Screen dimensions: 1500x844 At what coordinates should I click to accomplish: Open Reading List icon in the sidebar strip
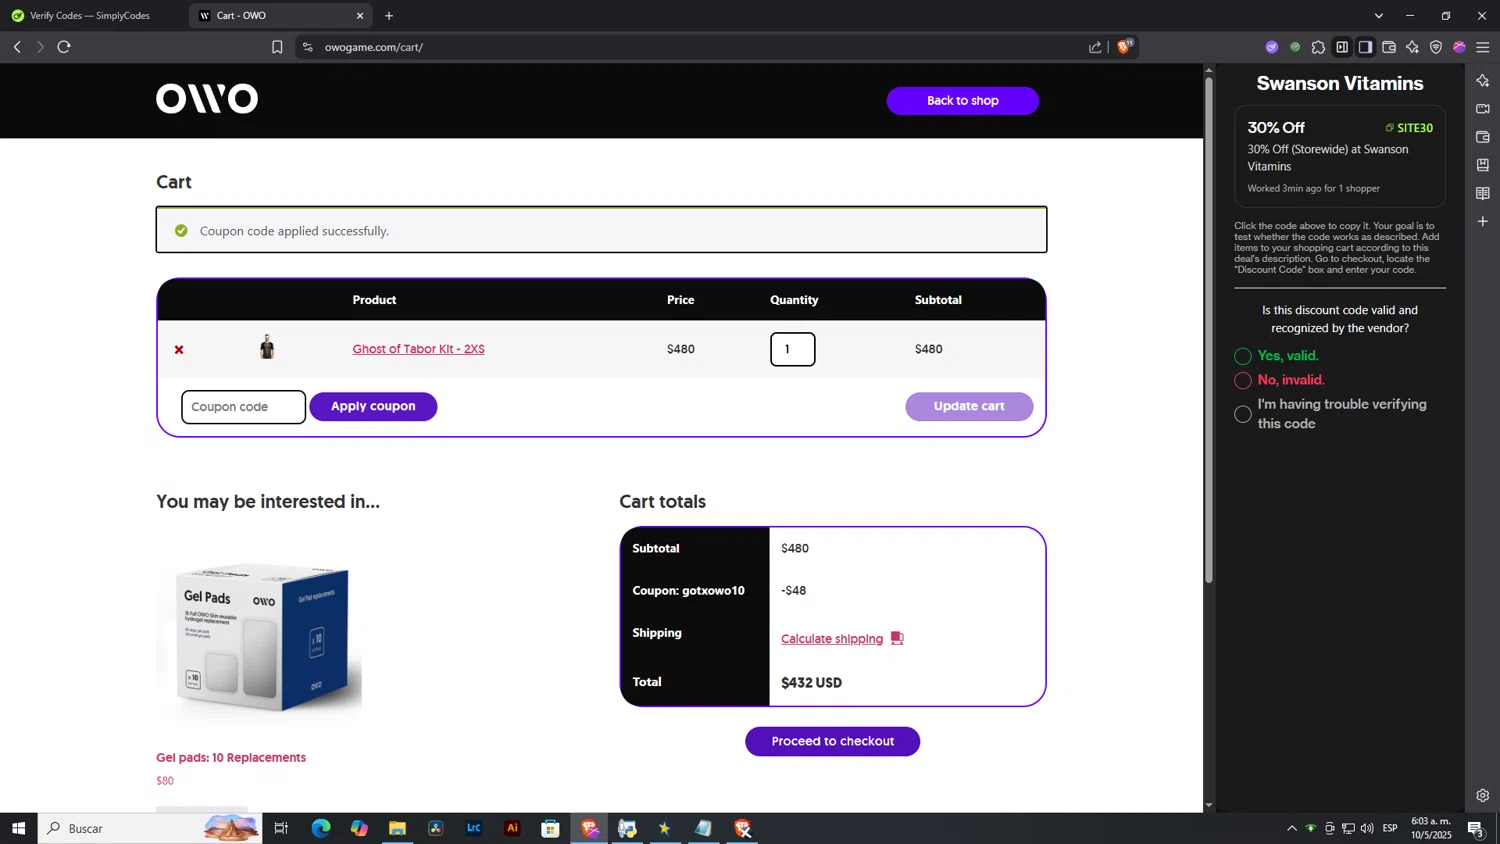(x=1483, y=193)
